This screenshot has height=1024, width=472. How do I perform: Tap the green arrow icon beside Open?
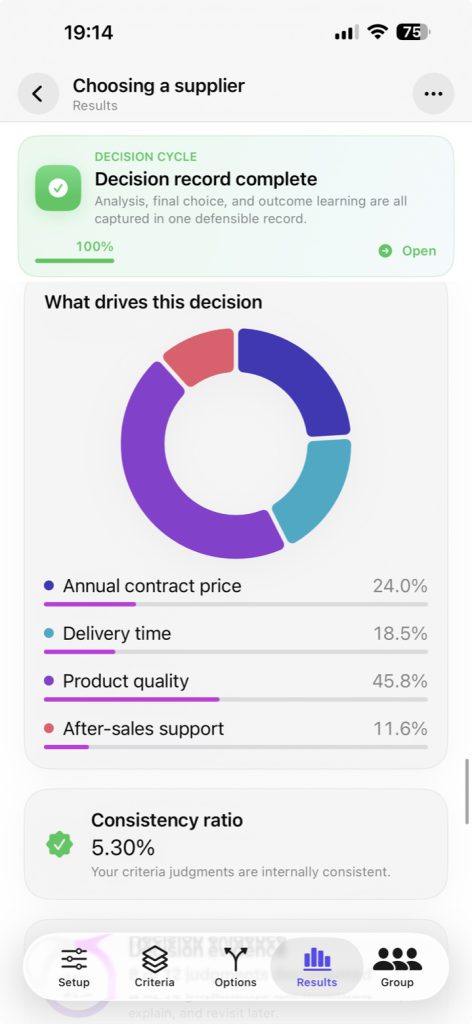386,251
